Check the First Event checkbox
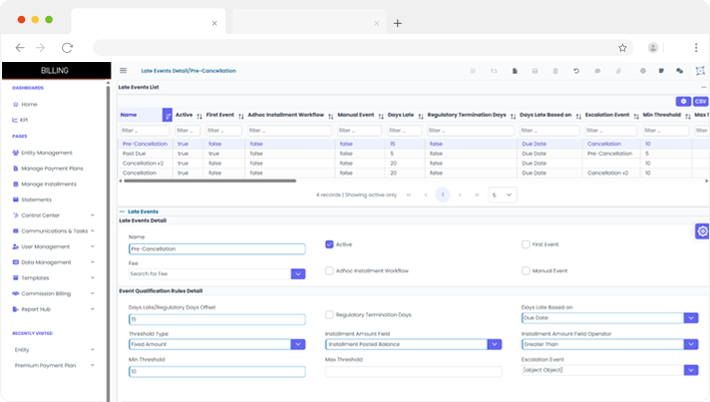The width and height of the screenshot is (710, 402). pos(526,244)
